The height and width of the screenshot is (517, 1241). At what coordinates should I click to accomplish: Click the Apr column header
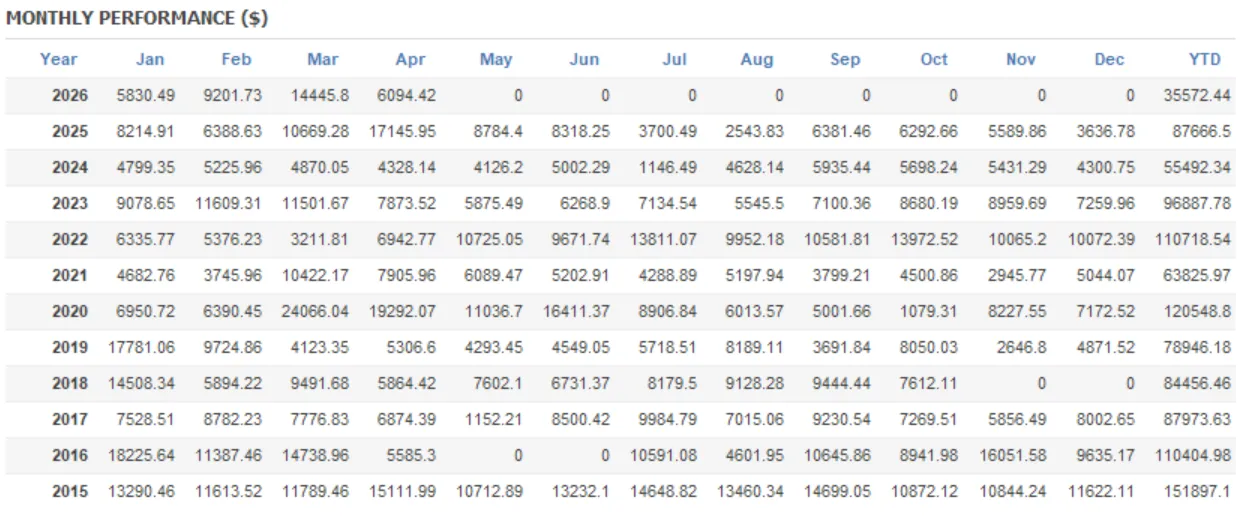click(410, 59)
